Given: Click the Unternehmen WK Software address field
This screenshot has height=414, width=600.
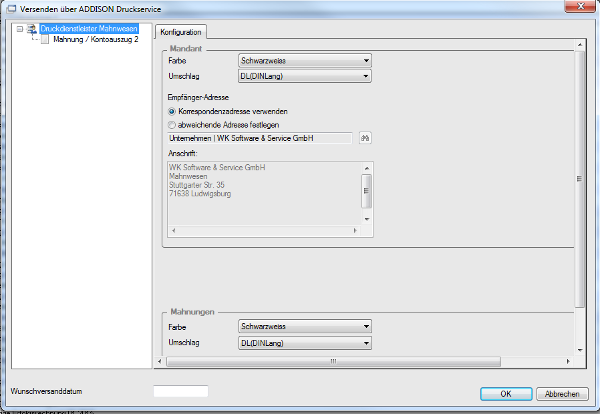Looking at the screenshot, I should coord(259,138).
